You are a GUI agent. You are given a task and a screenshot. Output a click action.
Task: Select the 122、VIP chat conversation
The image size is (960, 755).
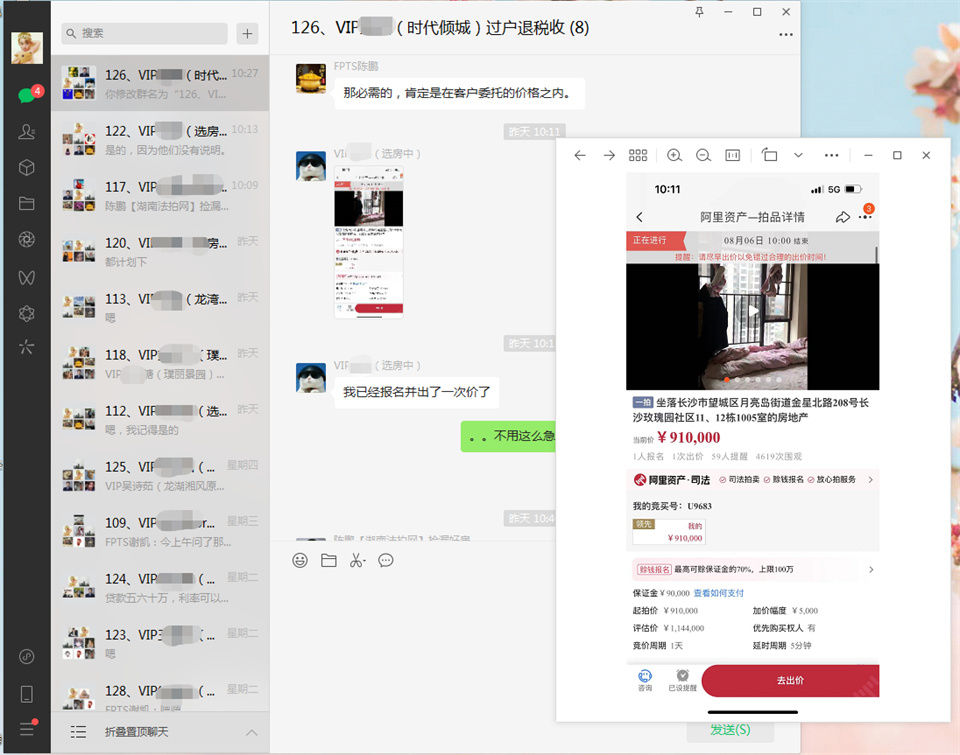click(x=160, y=140)
